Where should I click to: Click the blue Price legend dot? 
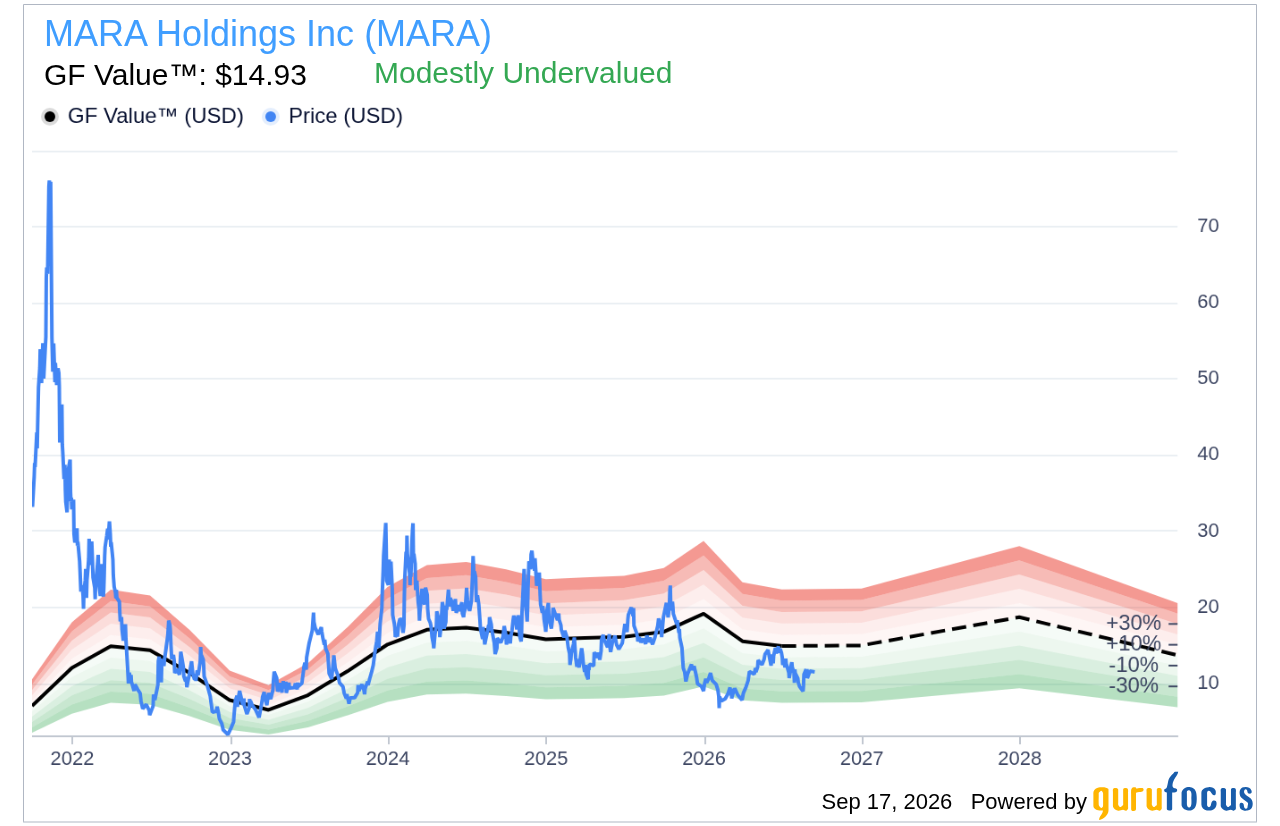coord(271,116)
